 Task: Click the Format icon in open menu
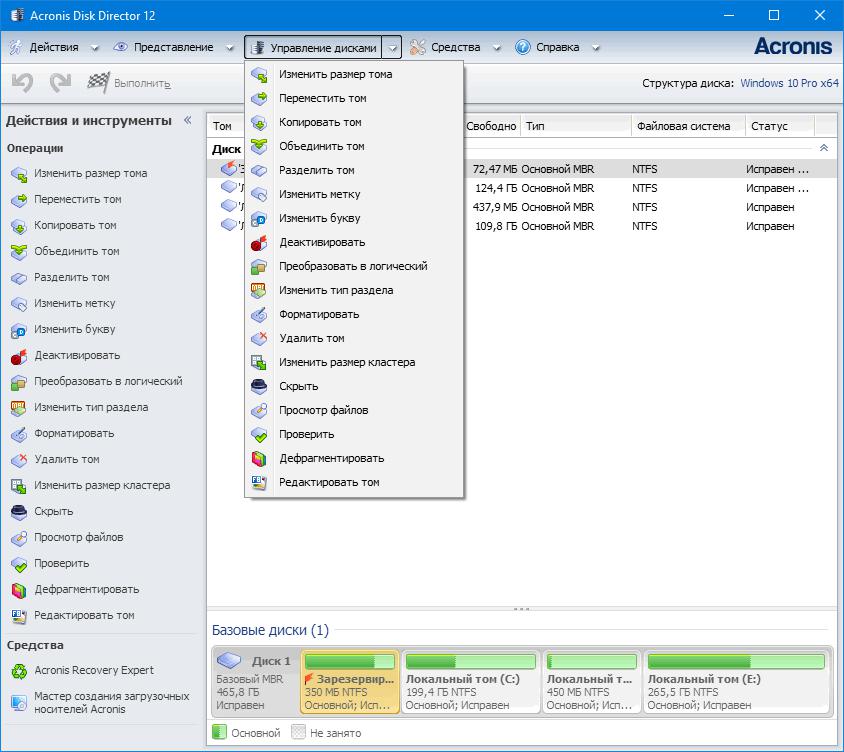tap(259, 315)
